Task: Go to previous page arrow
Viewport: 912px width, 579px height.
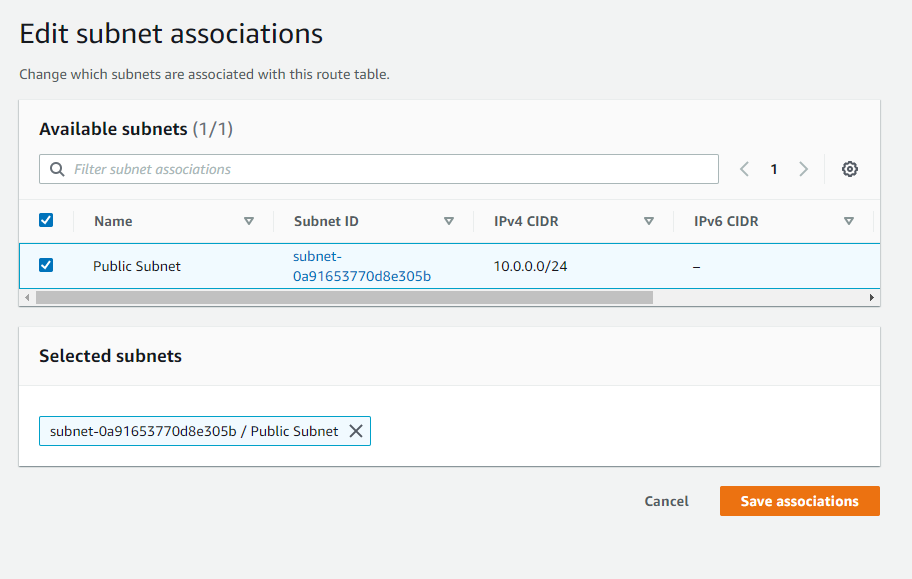Action: [x=744, y=169]
